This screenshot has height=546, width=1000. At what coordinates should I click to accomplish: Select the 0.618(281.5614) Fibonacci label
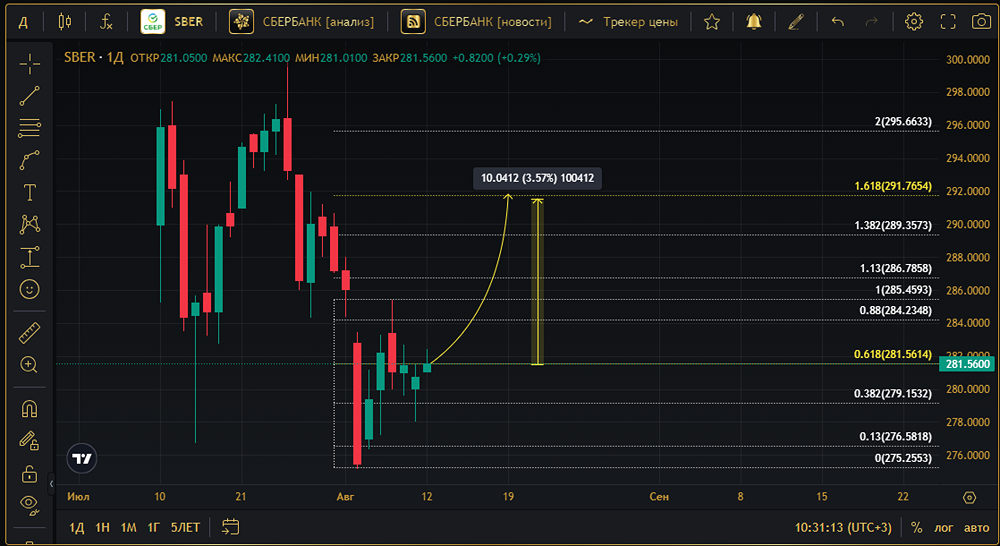coord(893,354)
